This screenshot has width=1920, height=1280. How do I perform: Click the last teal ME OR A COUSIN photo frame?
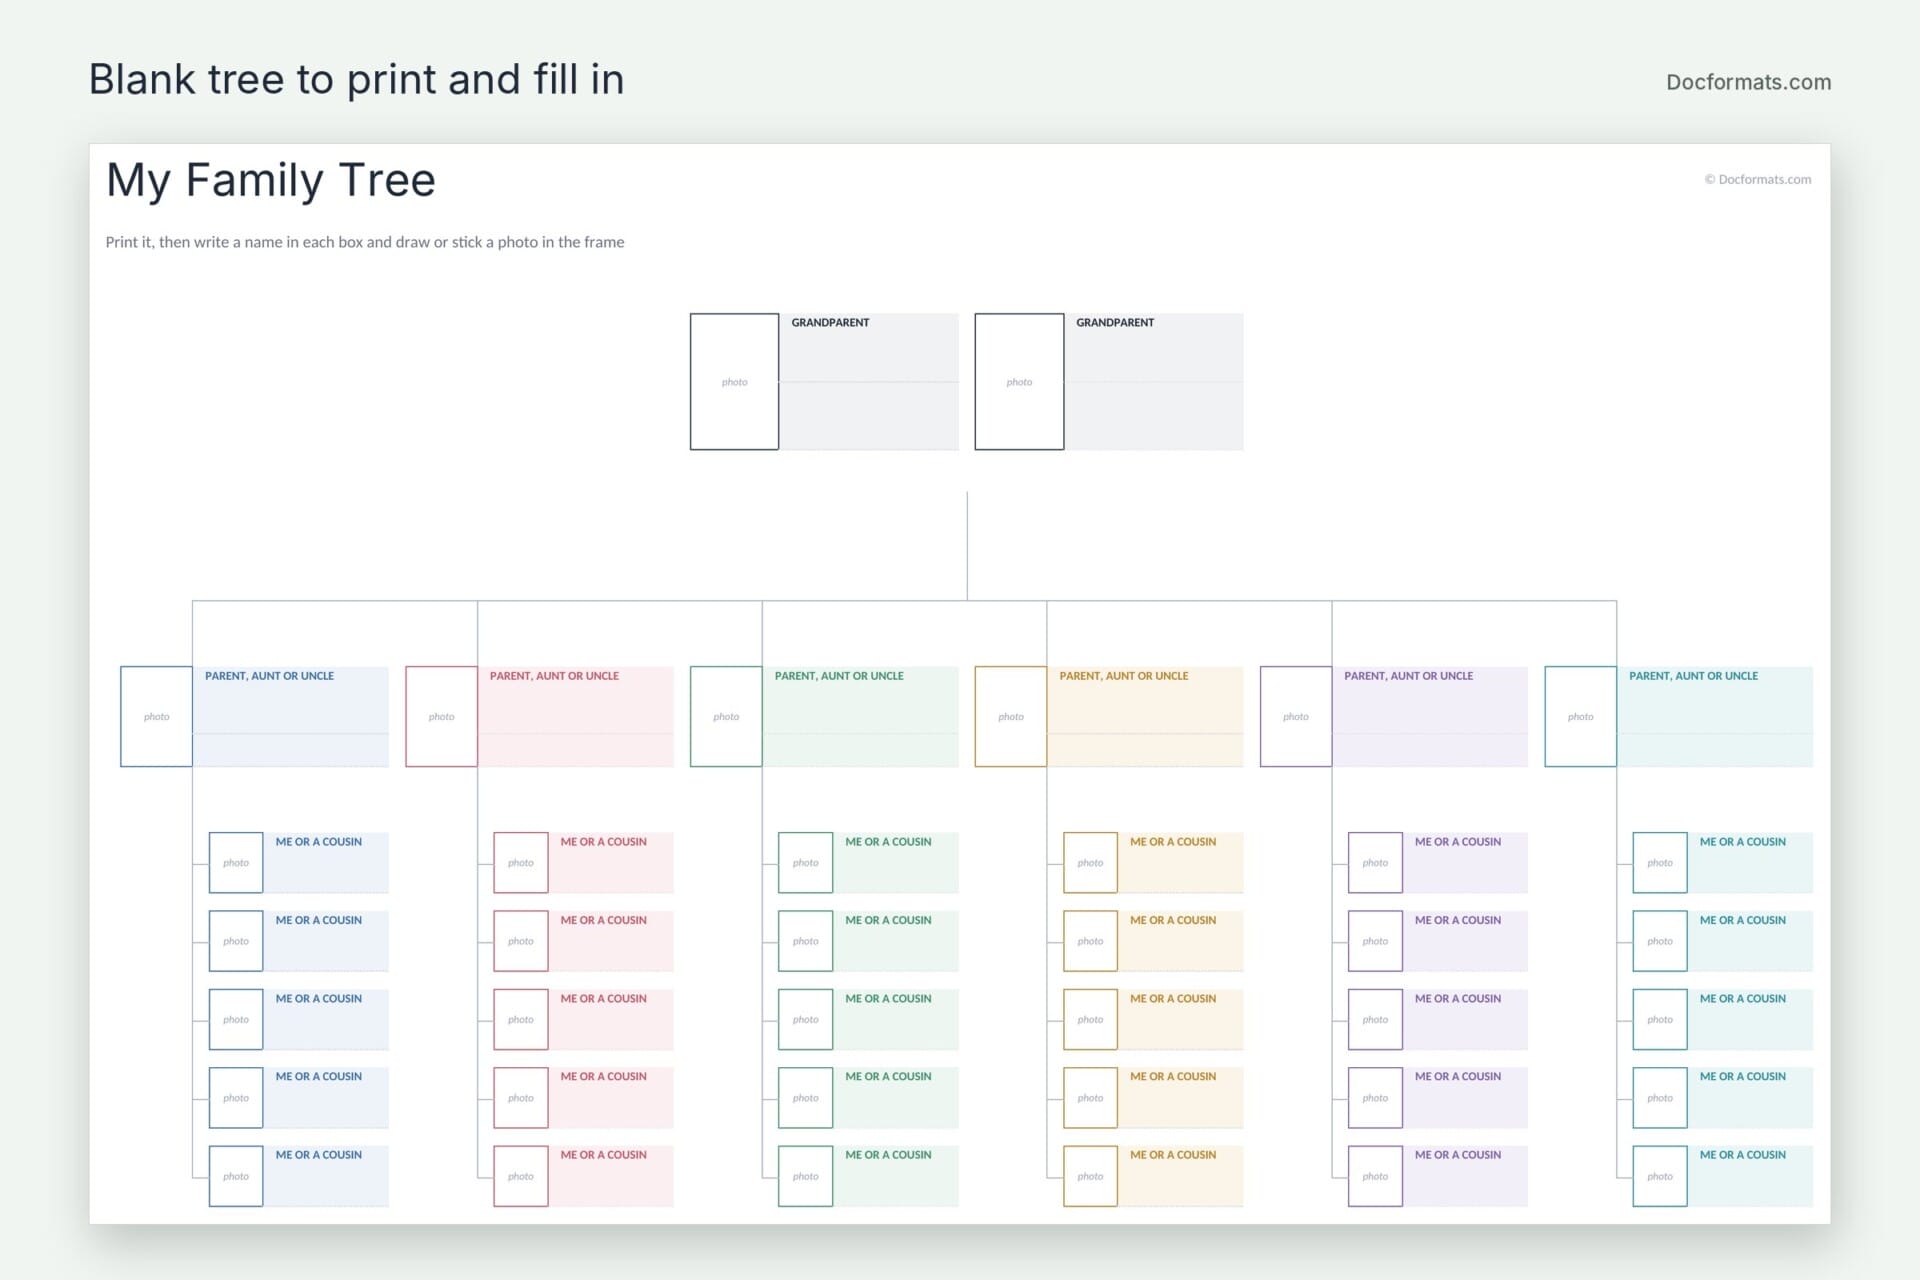[x=1660, y=1176]
